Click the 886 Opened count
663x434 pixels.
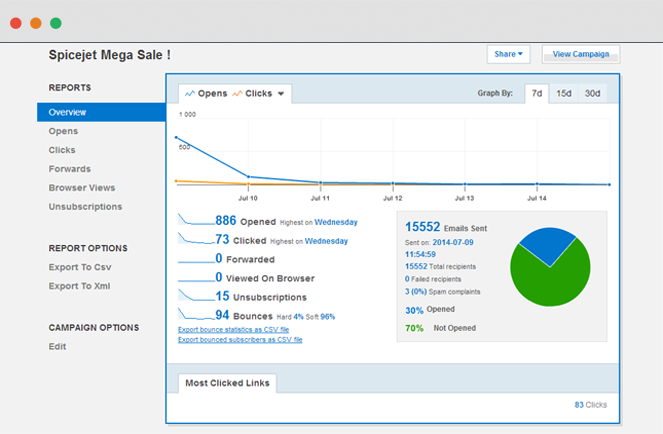226,220
